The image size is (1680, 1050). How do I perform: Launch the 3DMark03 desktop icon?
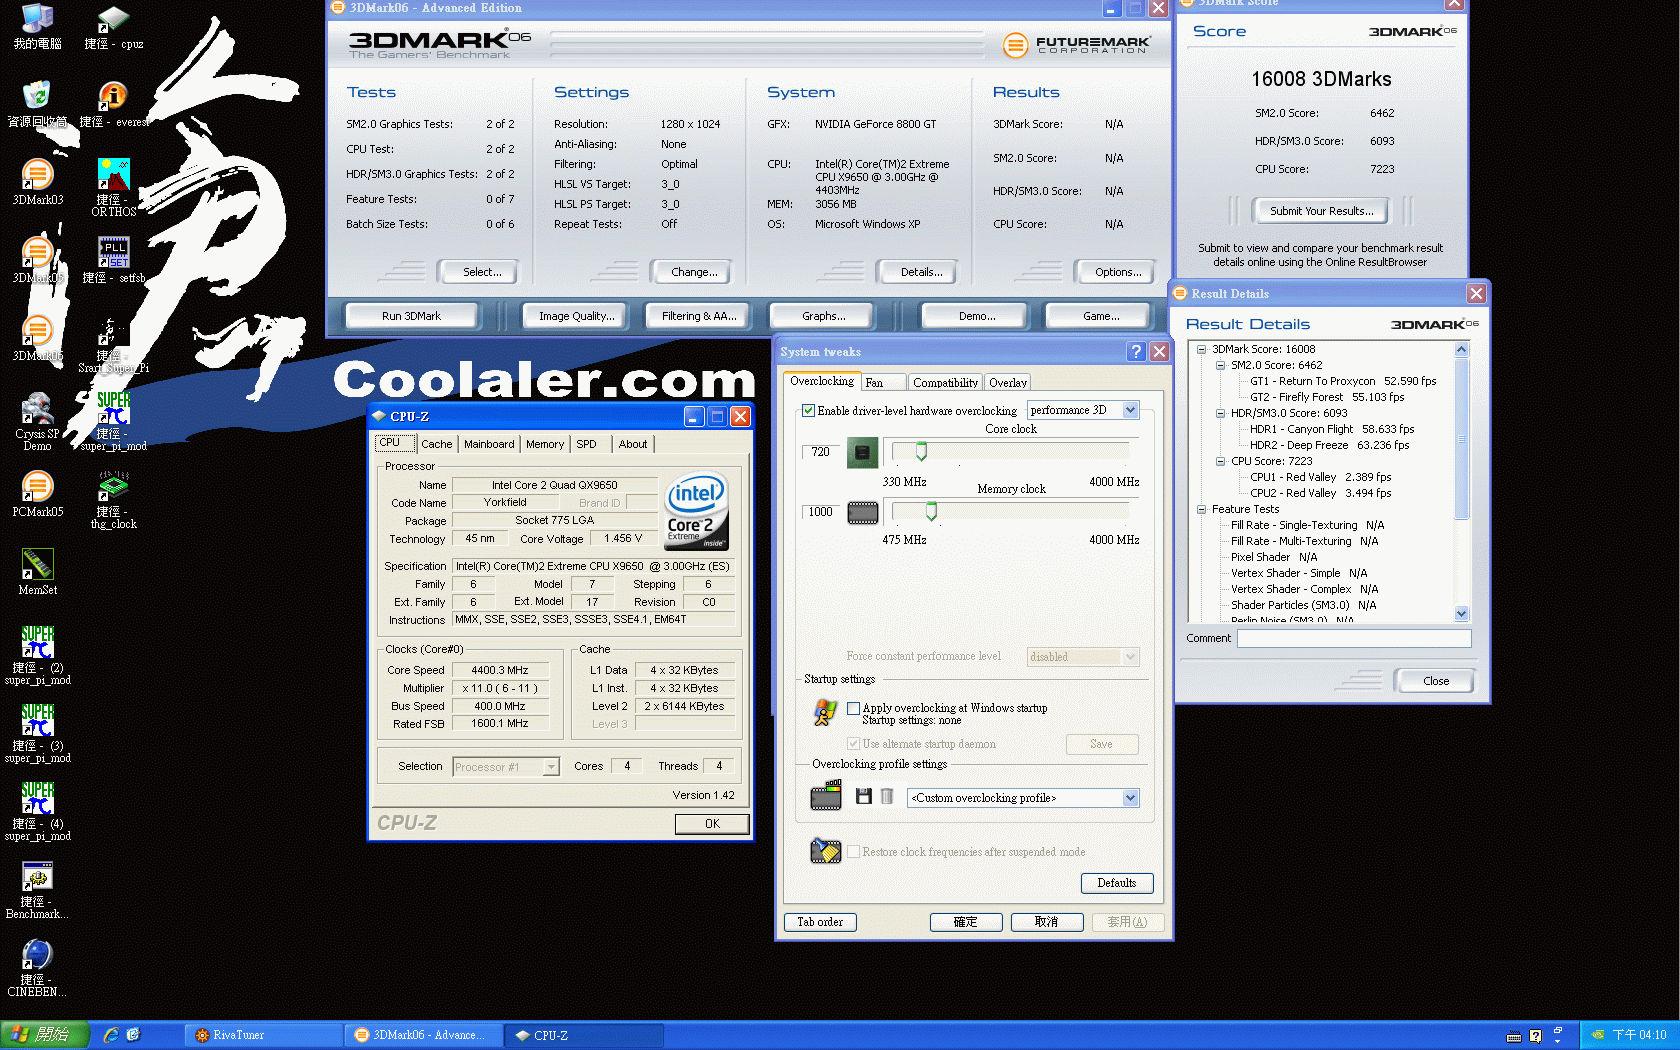click(38, 182)
